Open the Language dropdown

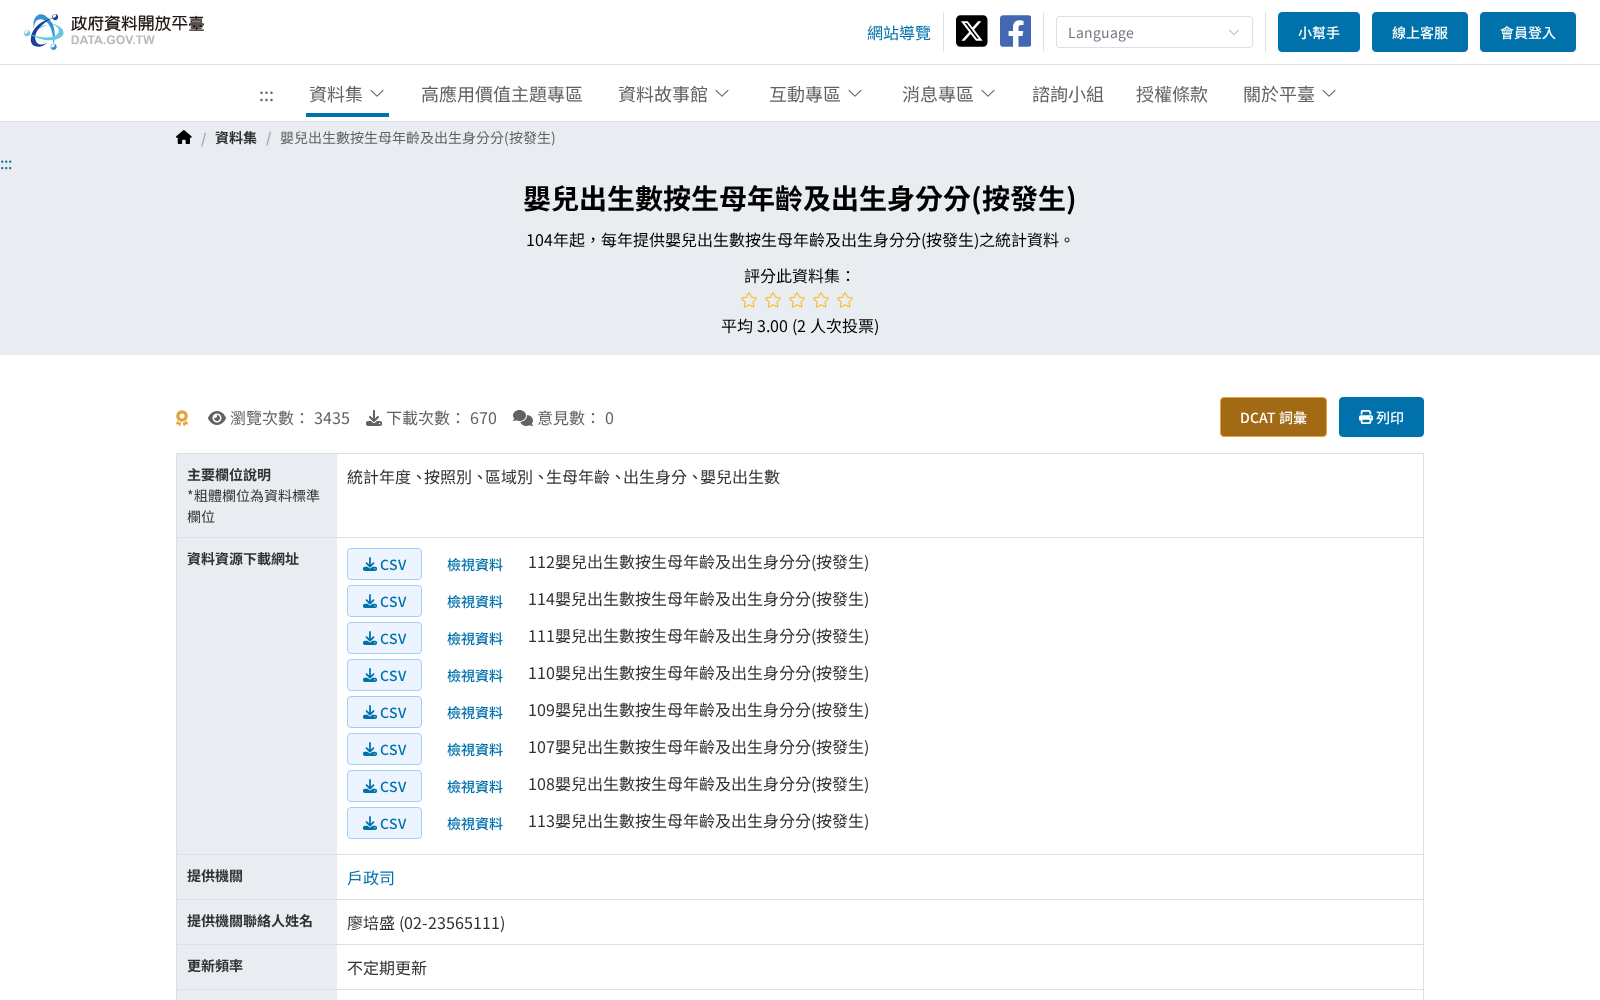[1154, 32]
